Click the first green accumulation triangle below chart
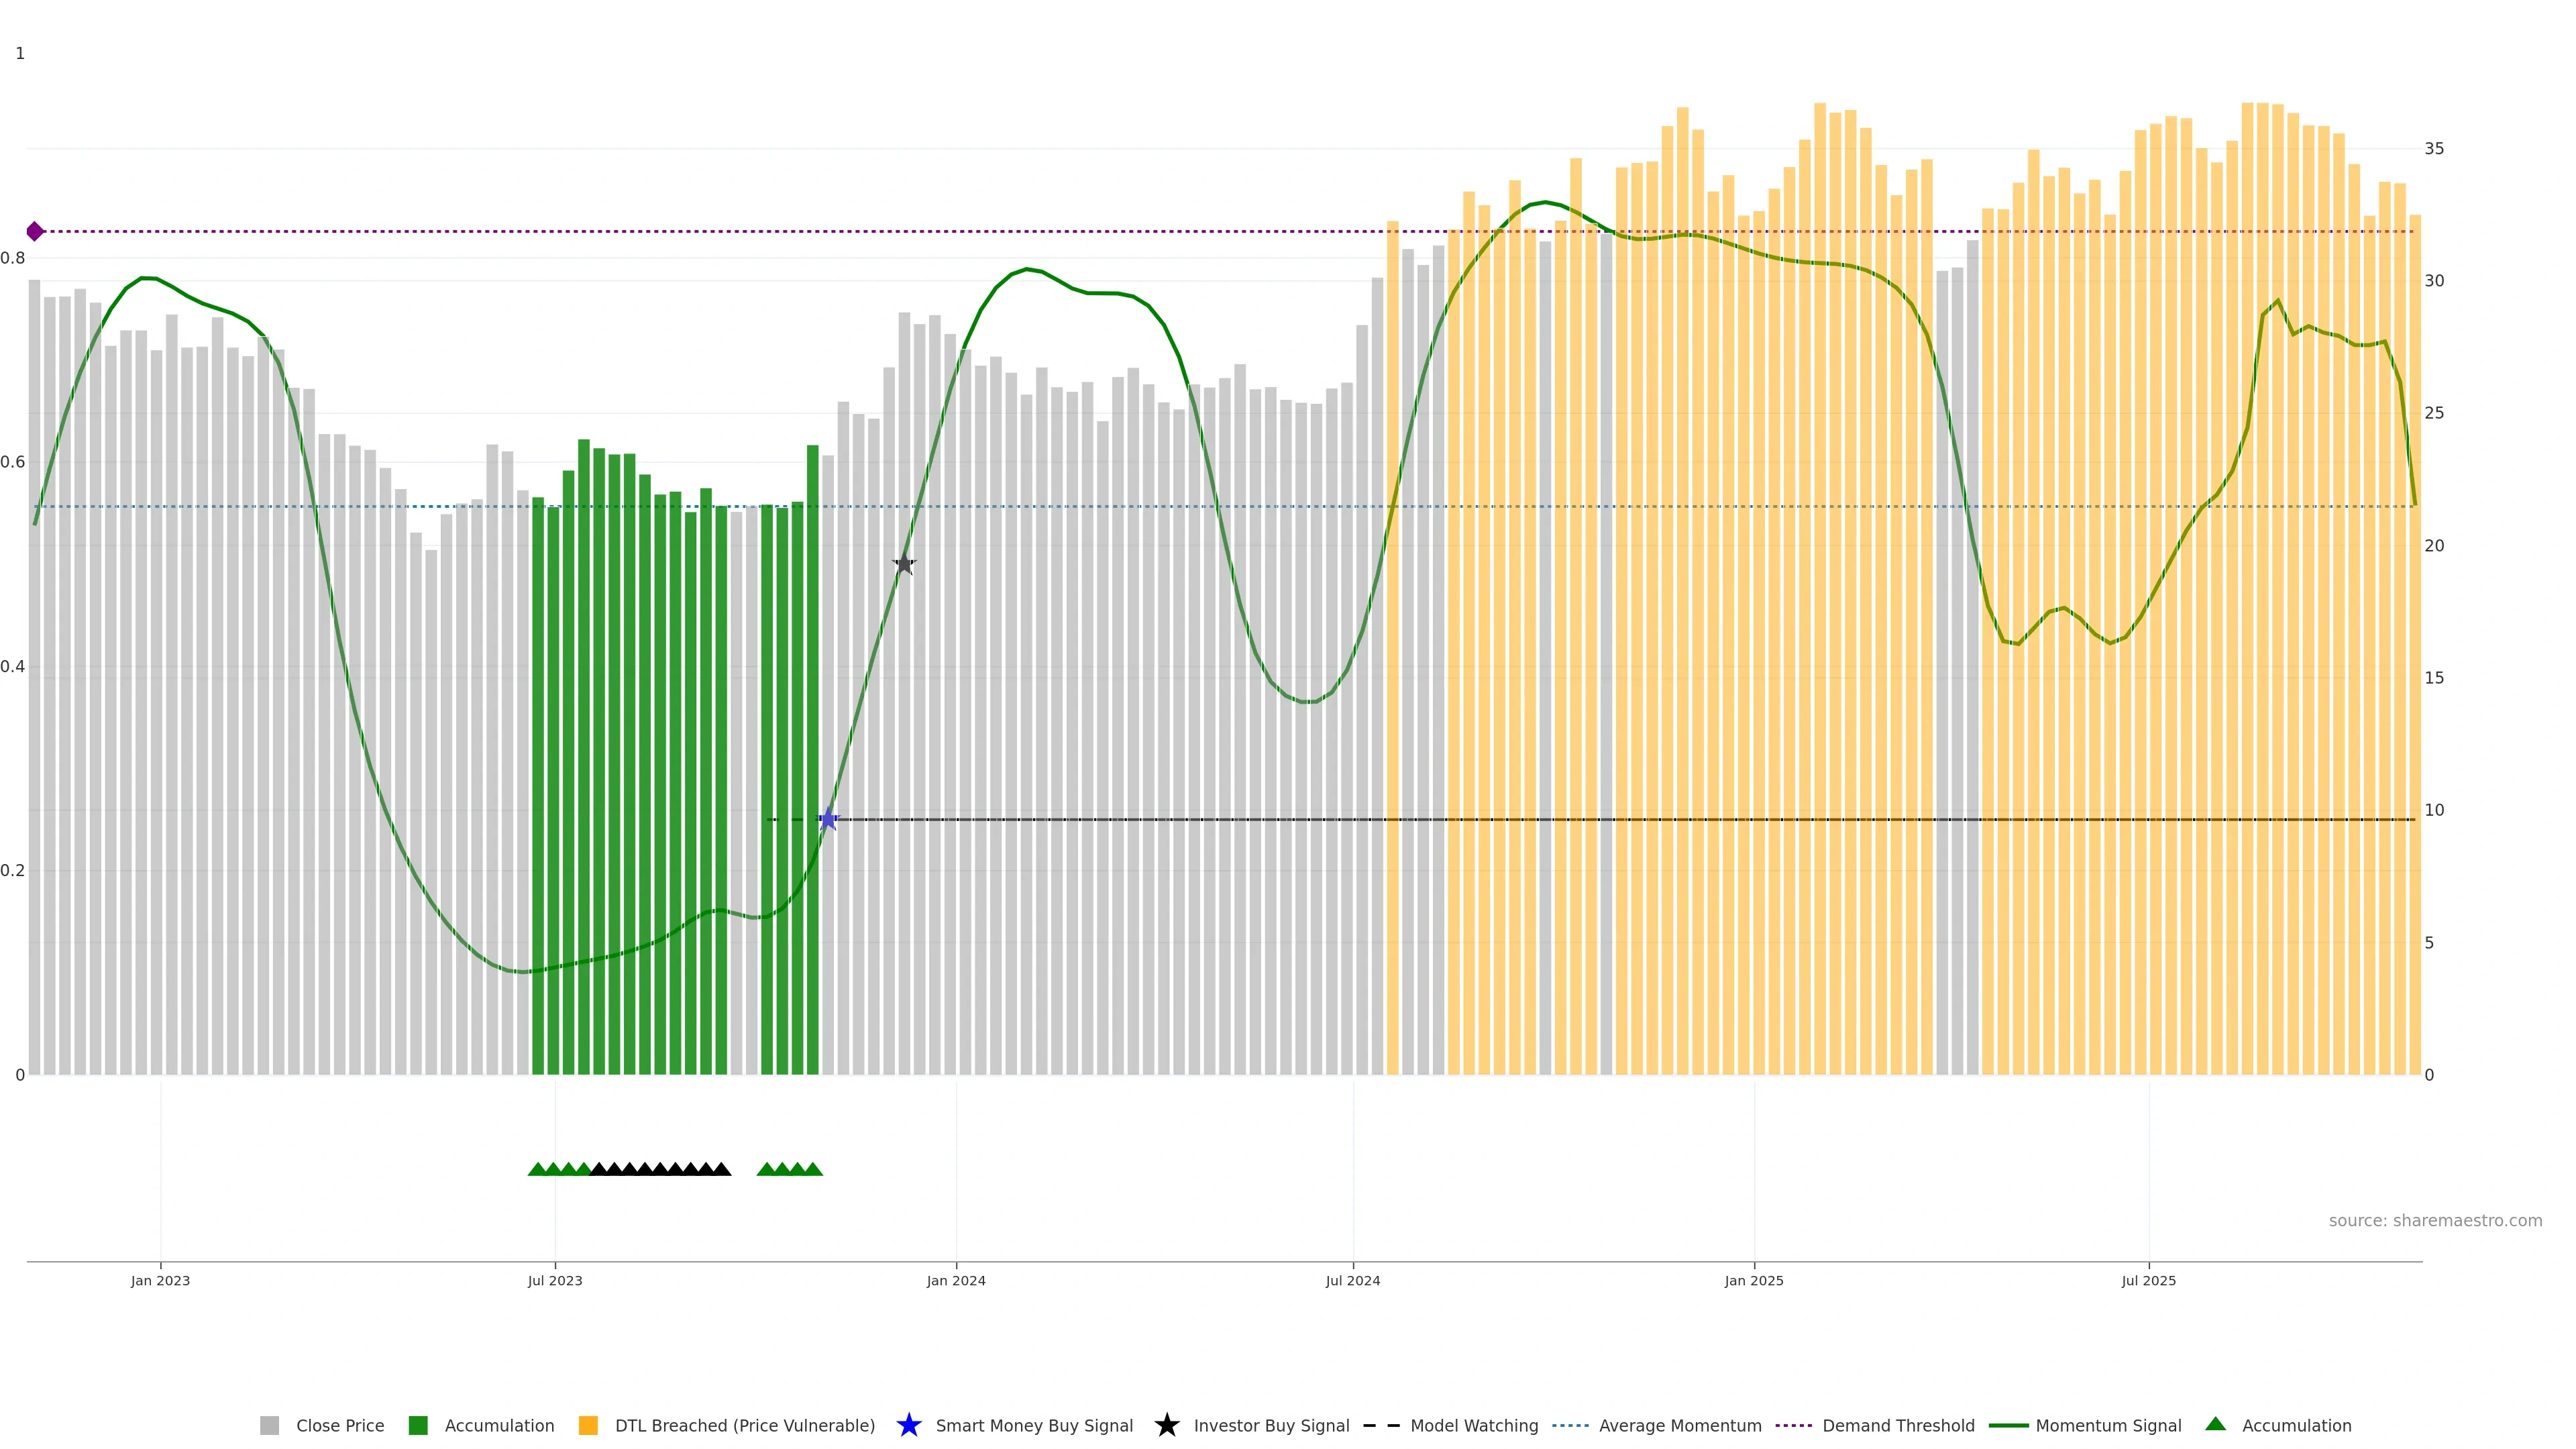2576x1449 pixels. (537, 1169)
